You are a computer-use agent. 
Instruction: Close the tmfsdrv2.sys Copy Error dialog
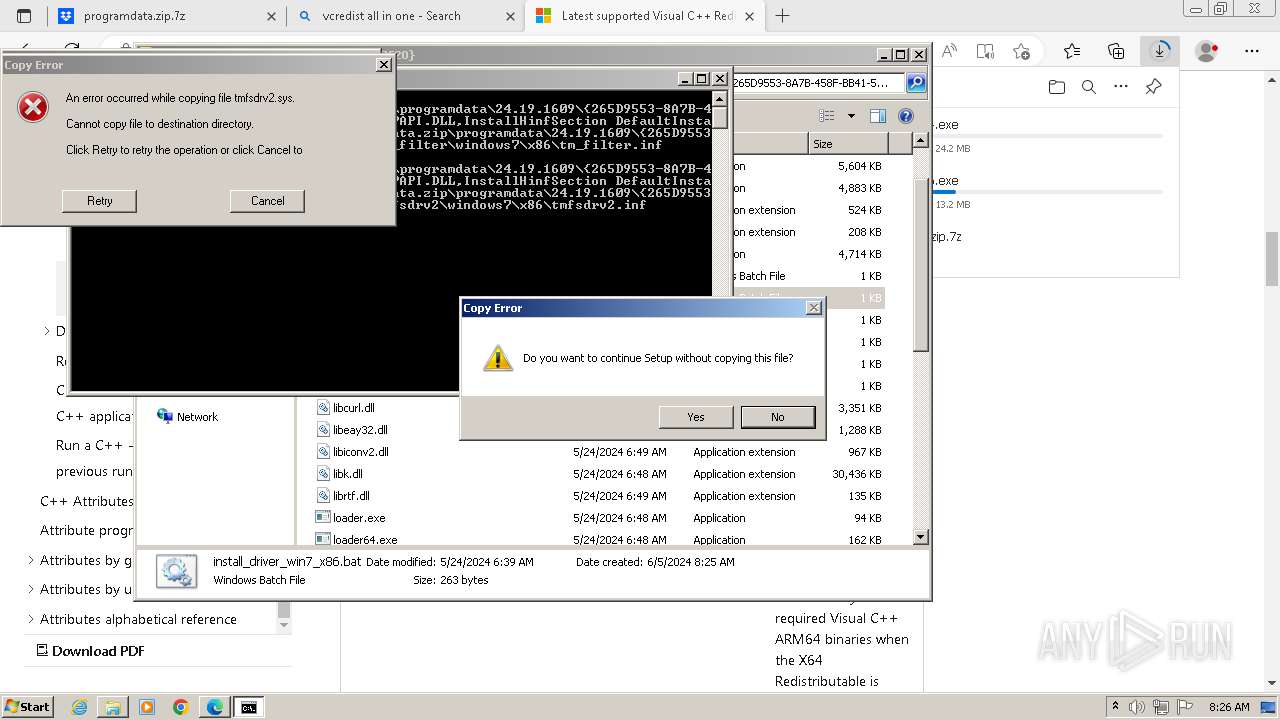[x=383, y=64]
